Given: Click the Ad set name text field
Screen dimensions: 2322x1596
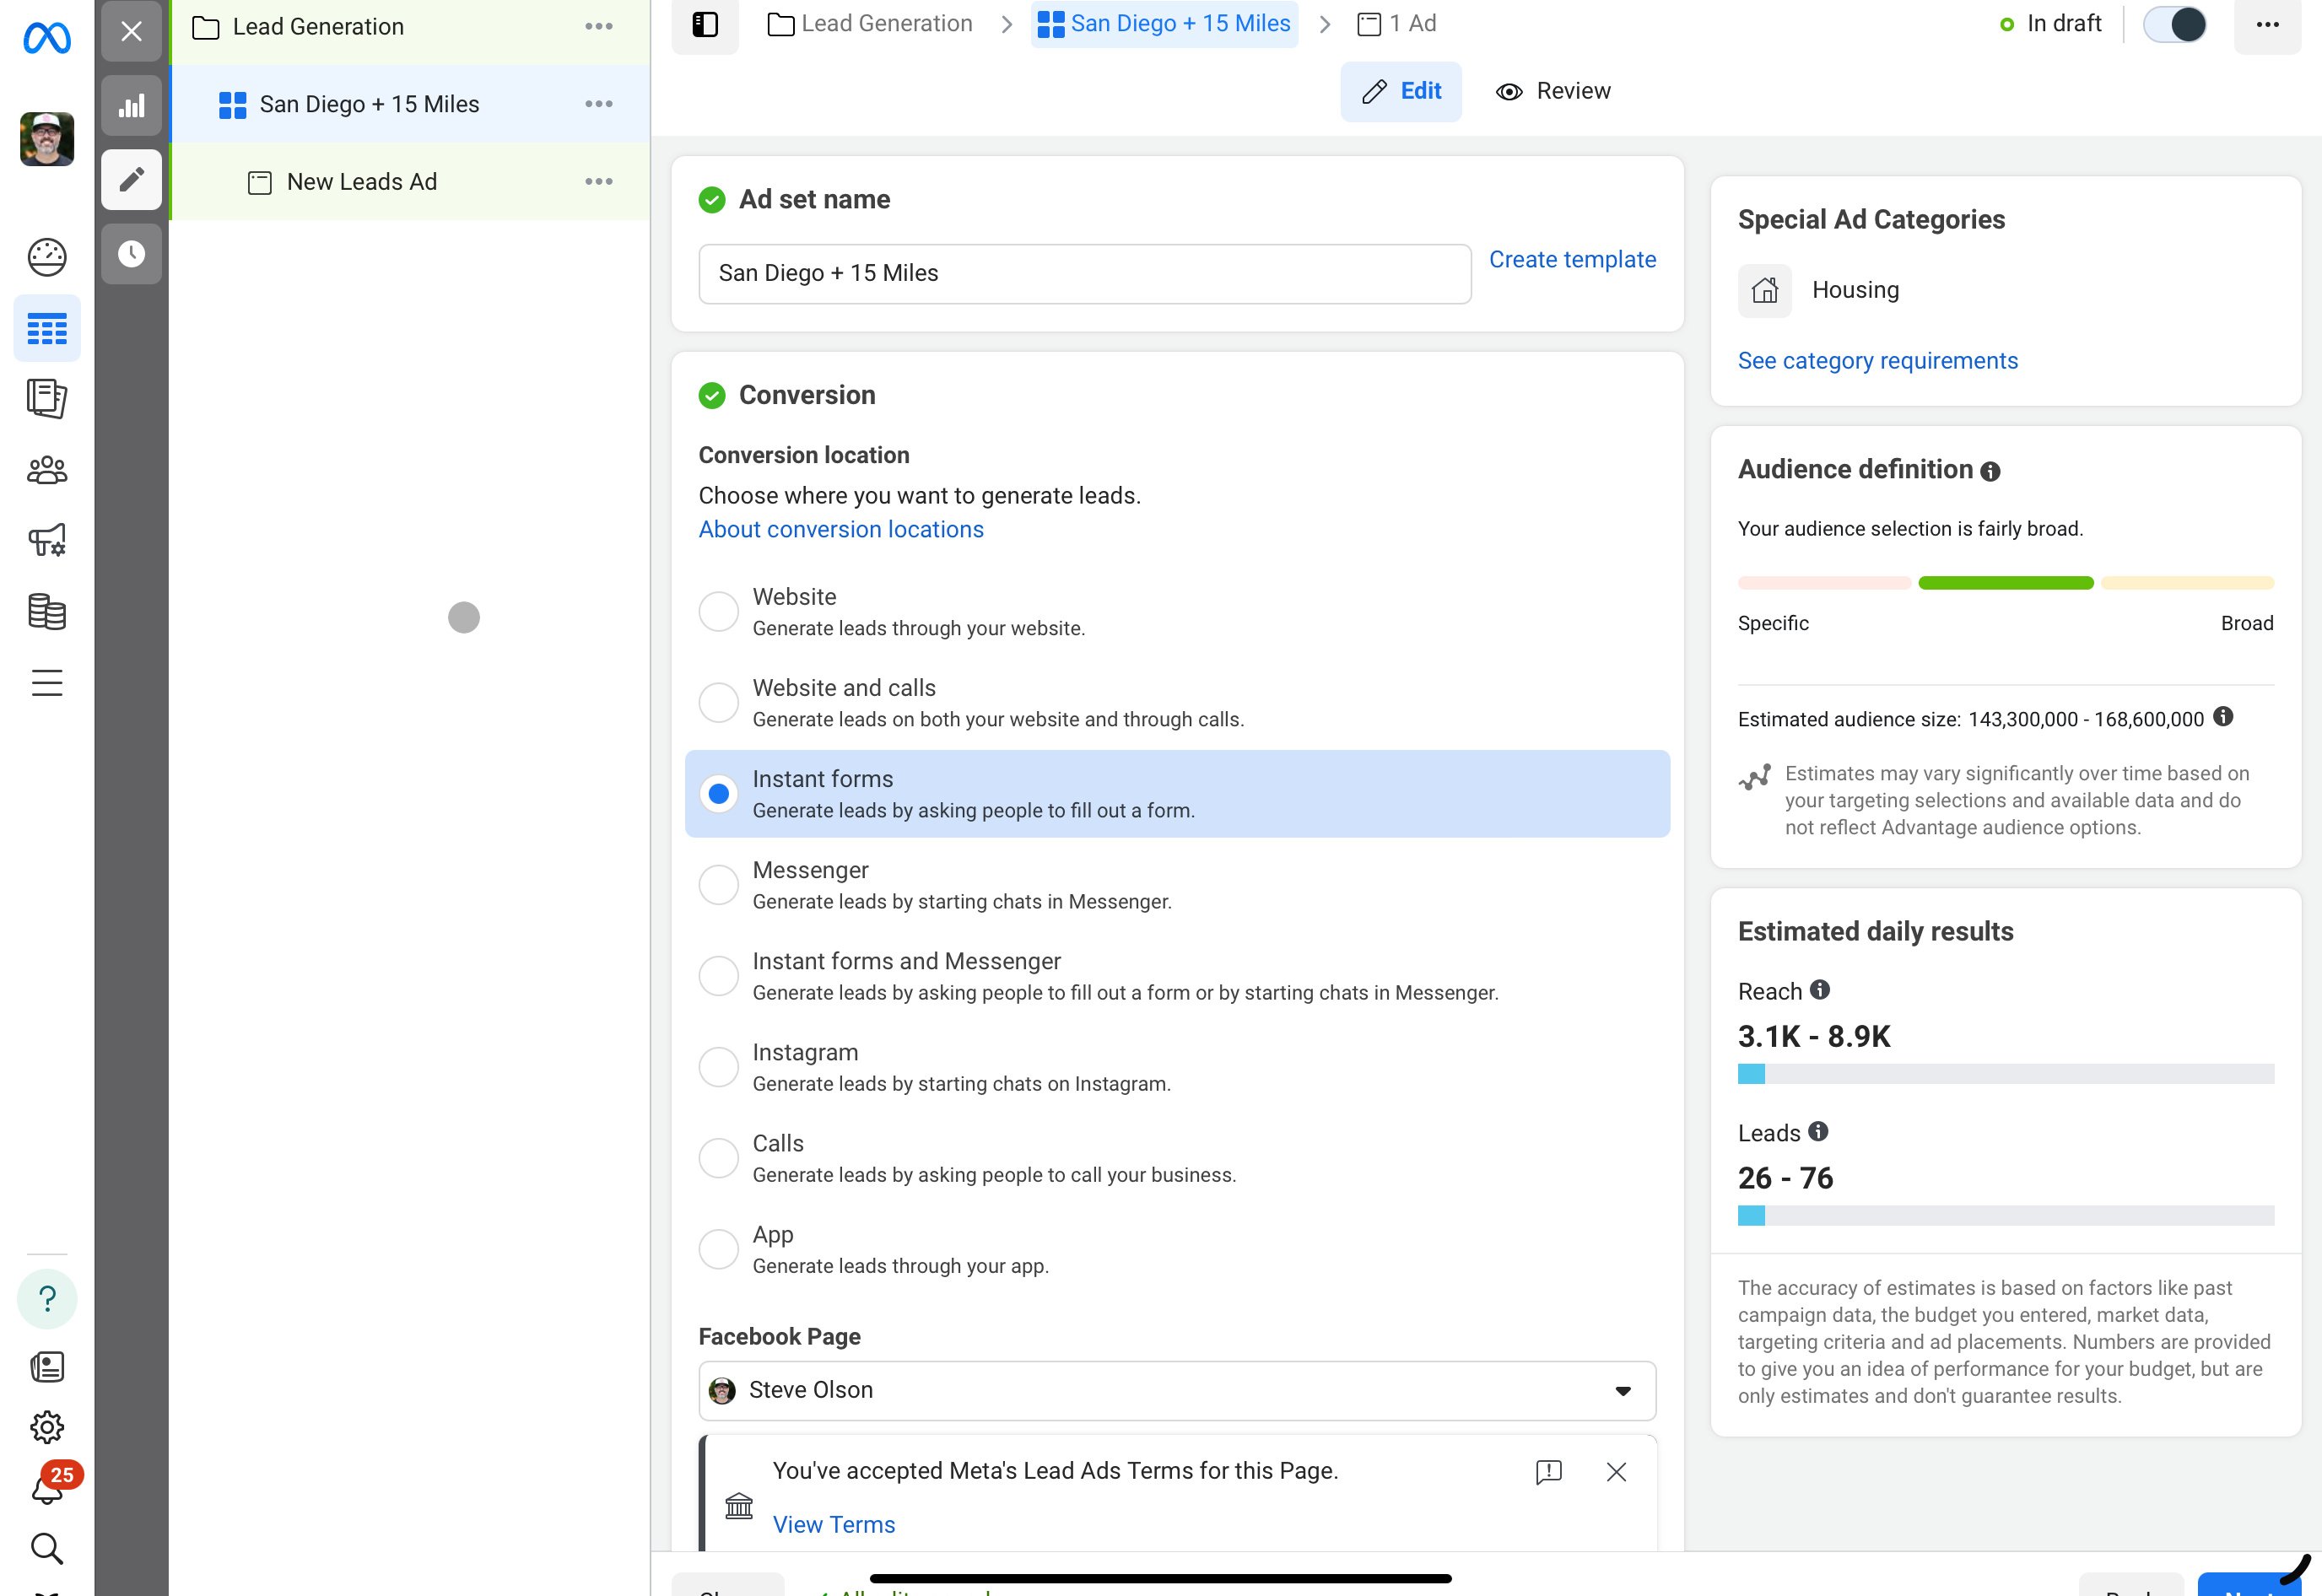Looking at the screenshot, I should [x=1084, y=273].
